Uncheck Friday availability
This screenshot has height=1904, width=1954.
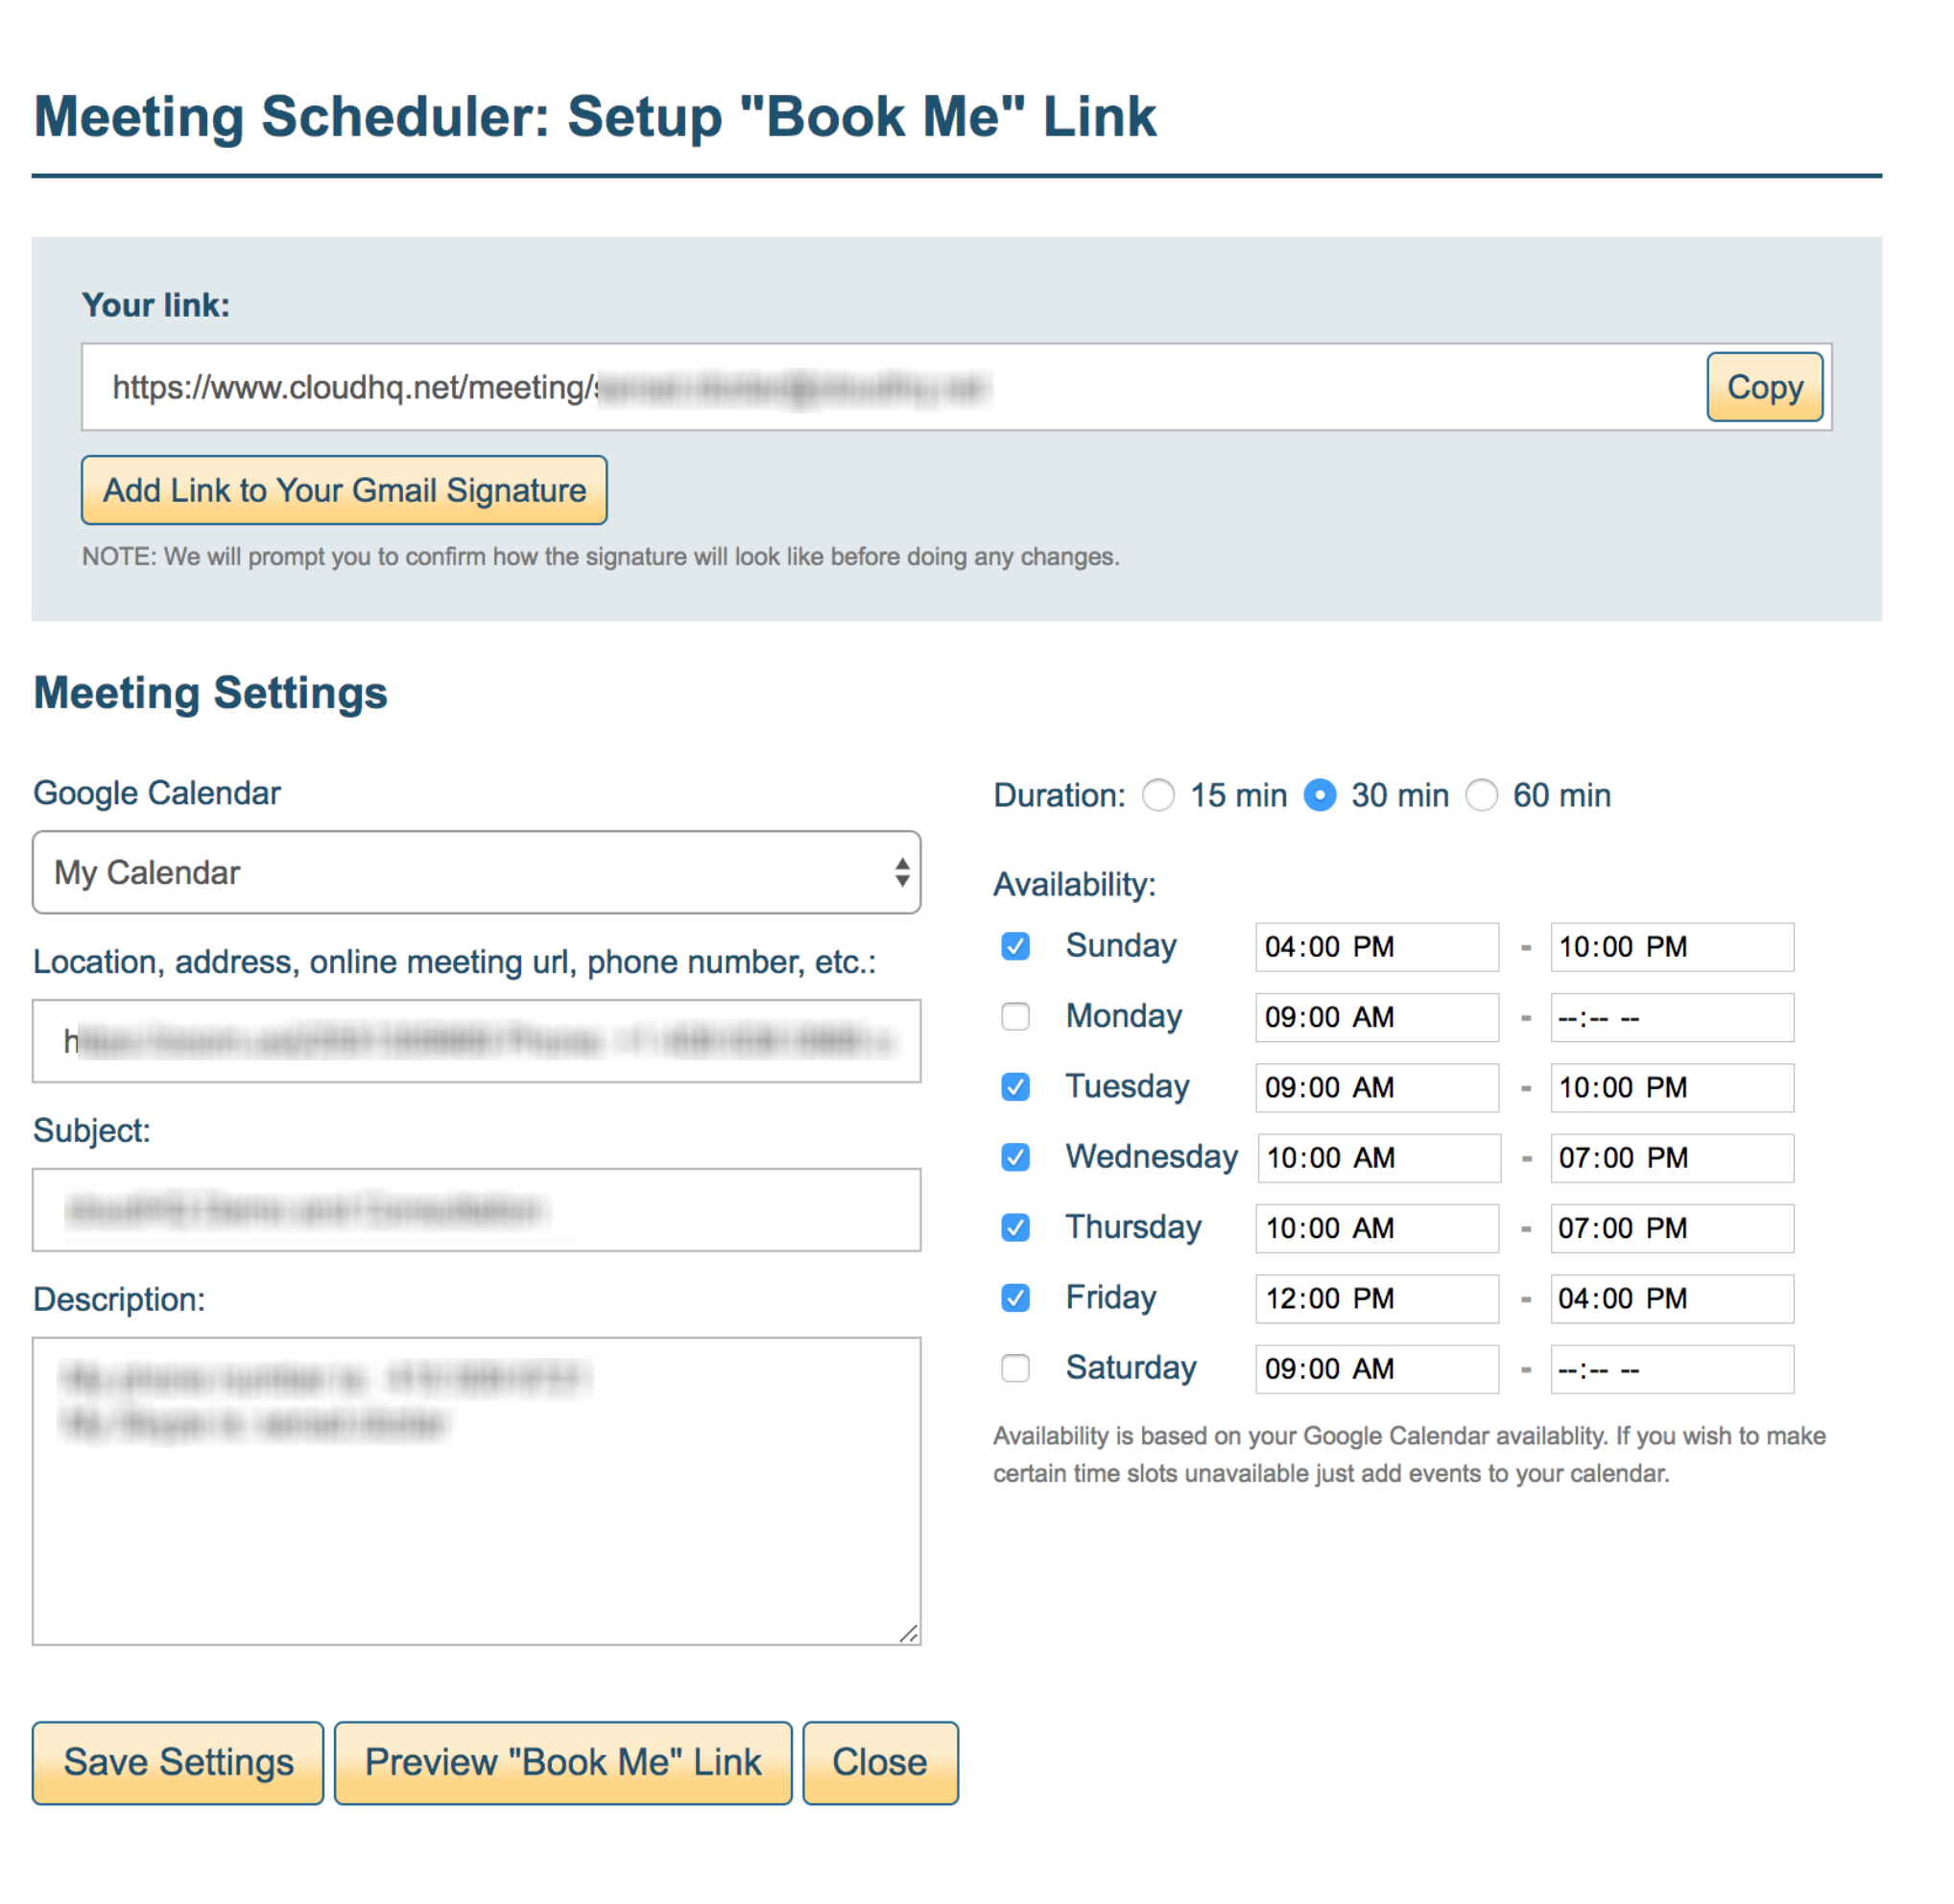click(1015, 1298)
